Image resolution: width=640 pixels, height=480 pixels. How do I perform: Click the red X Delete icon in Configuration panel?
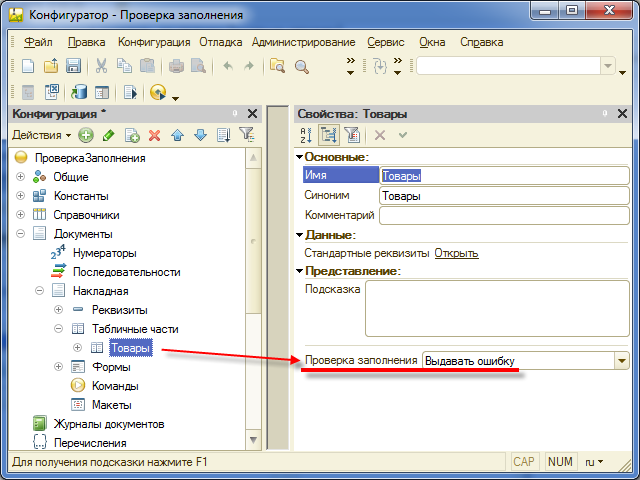154,135
